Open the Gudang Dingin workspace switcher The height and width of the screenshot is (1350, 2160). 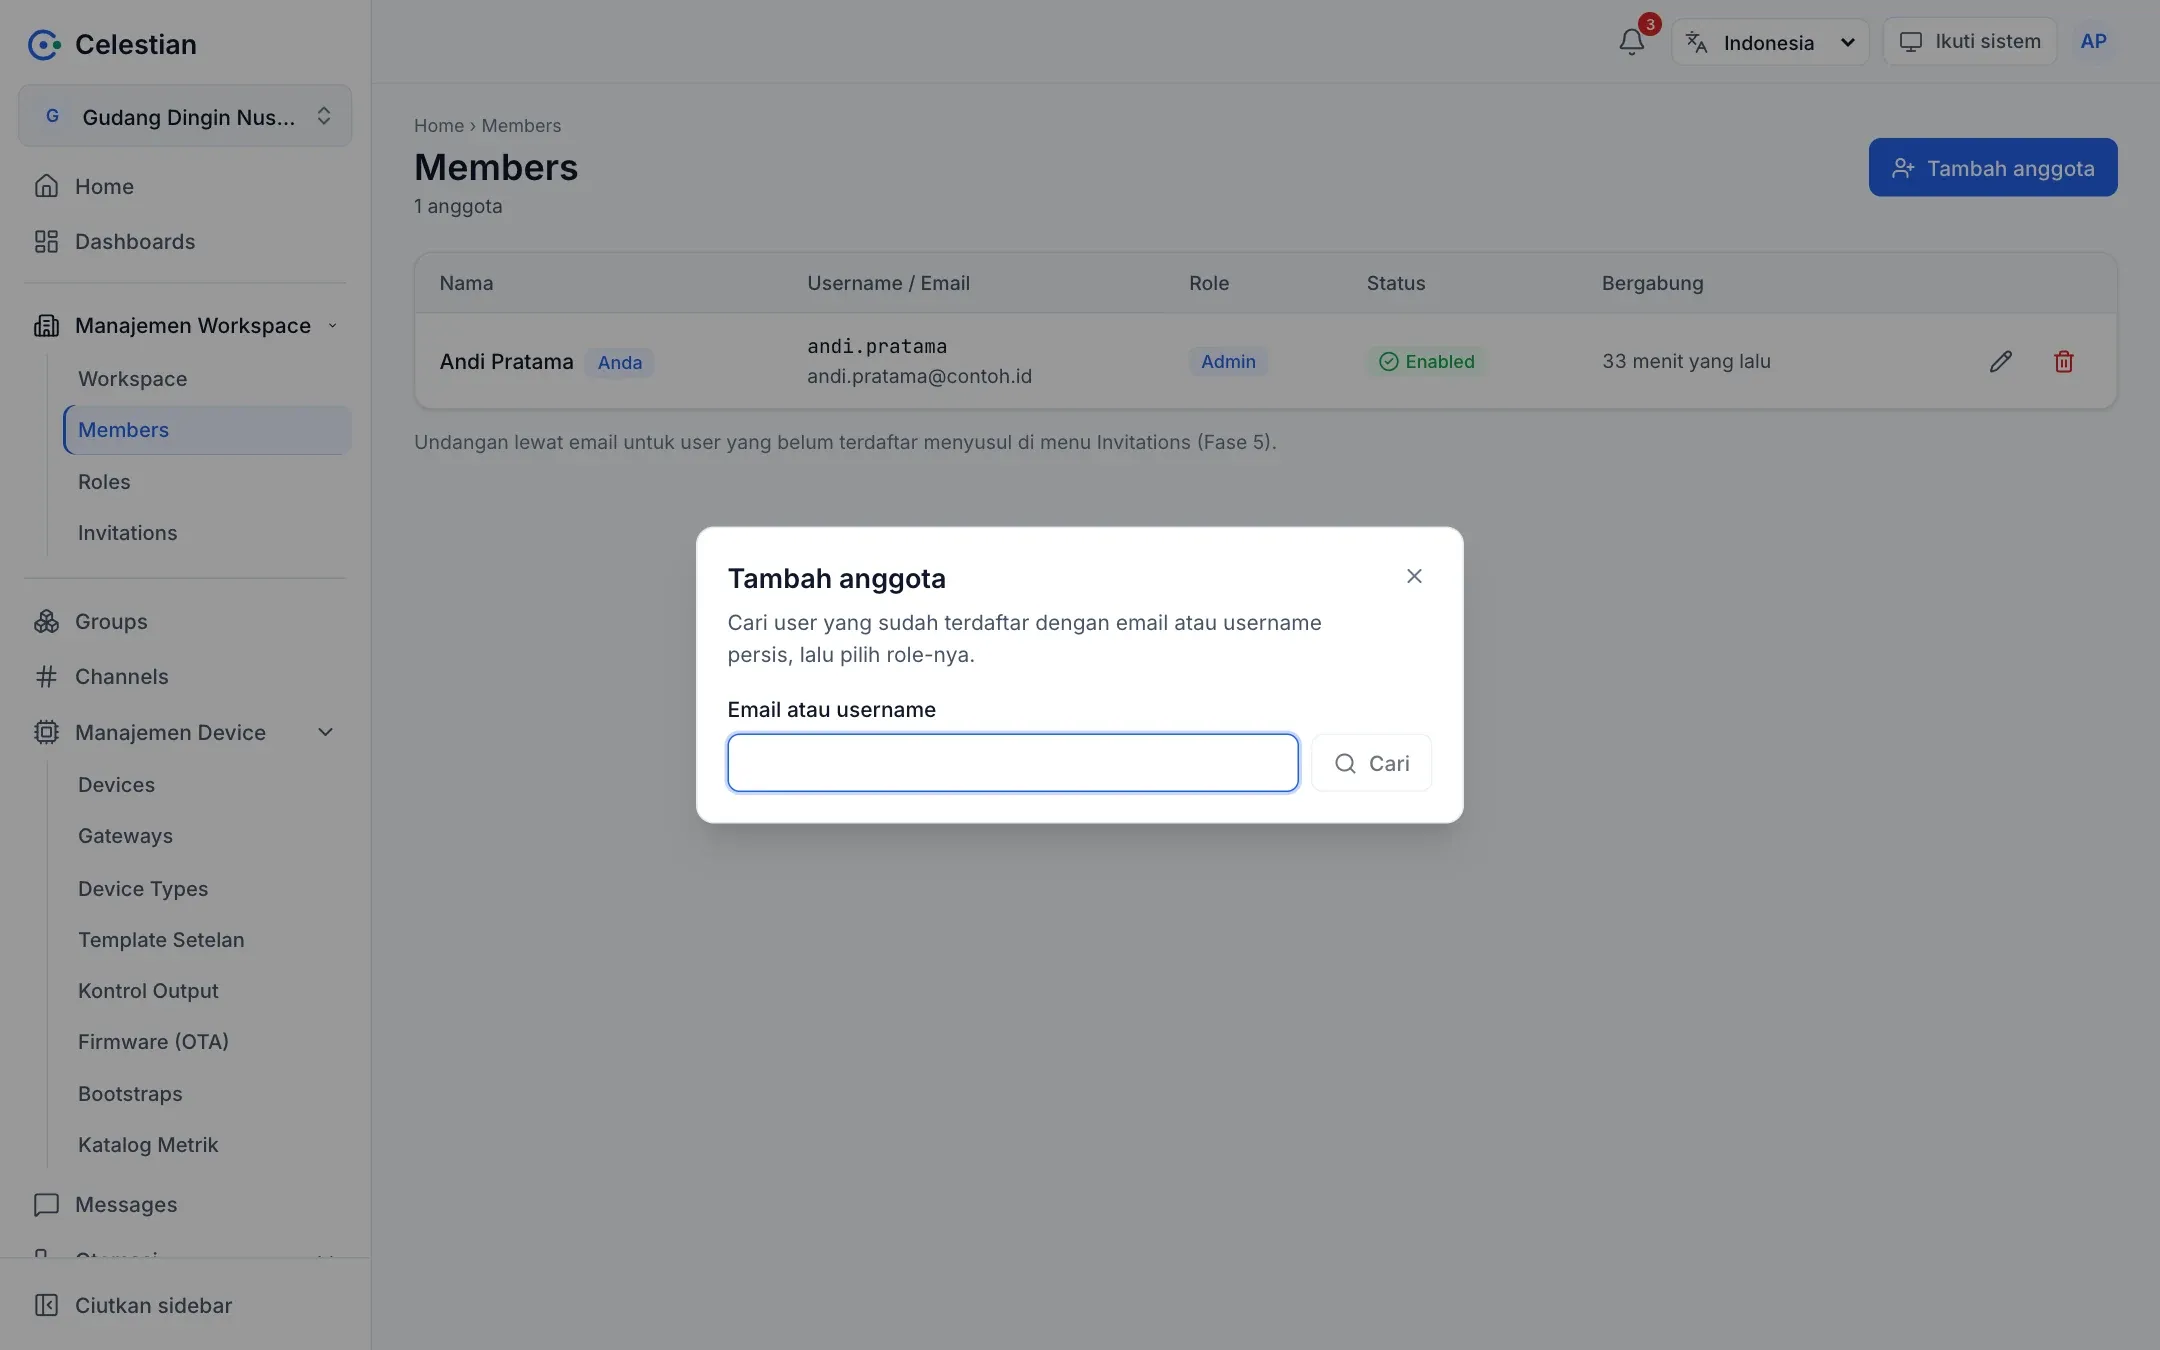[185, 116]
